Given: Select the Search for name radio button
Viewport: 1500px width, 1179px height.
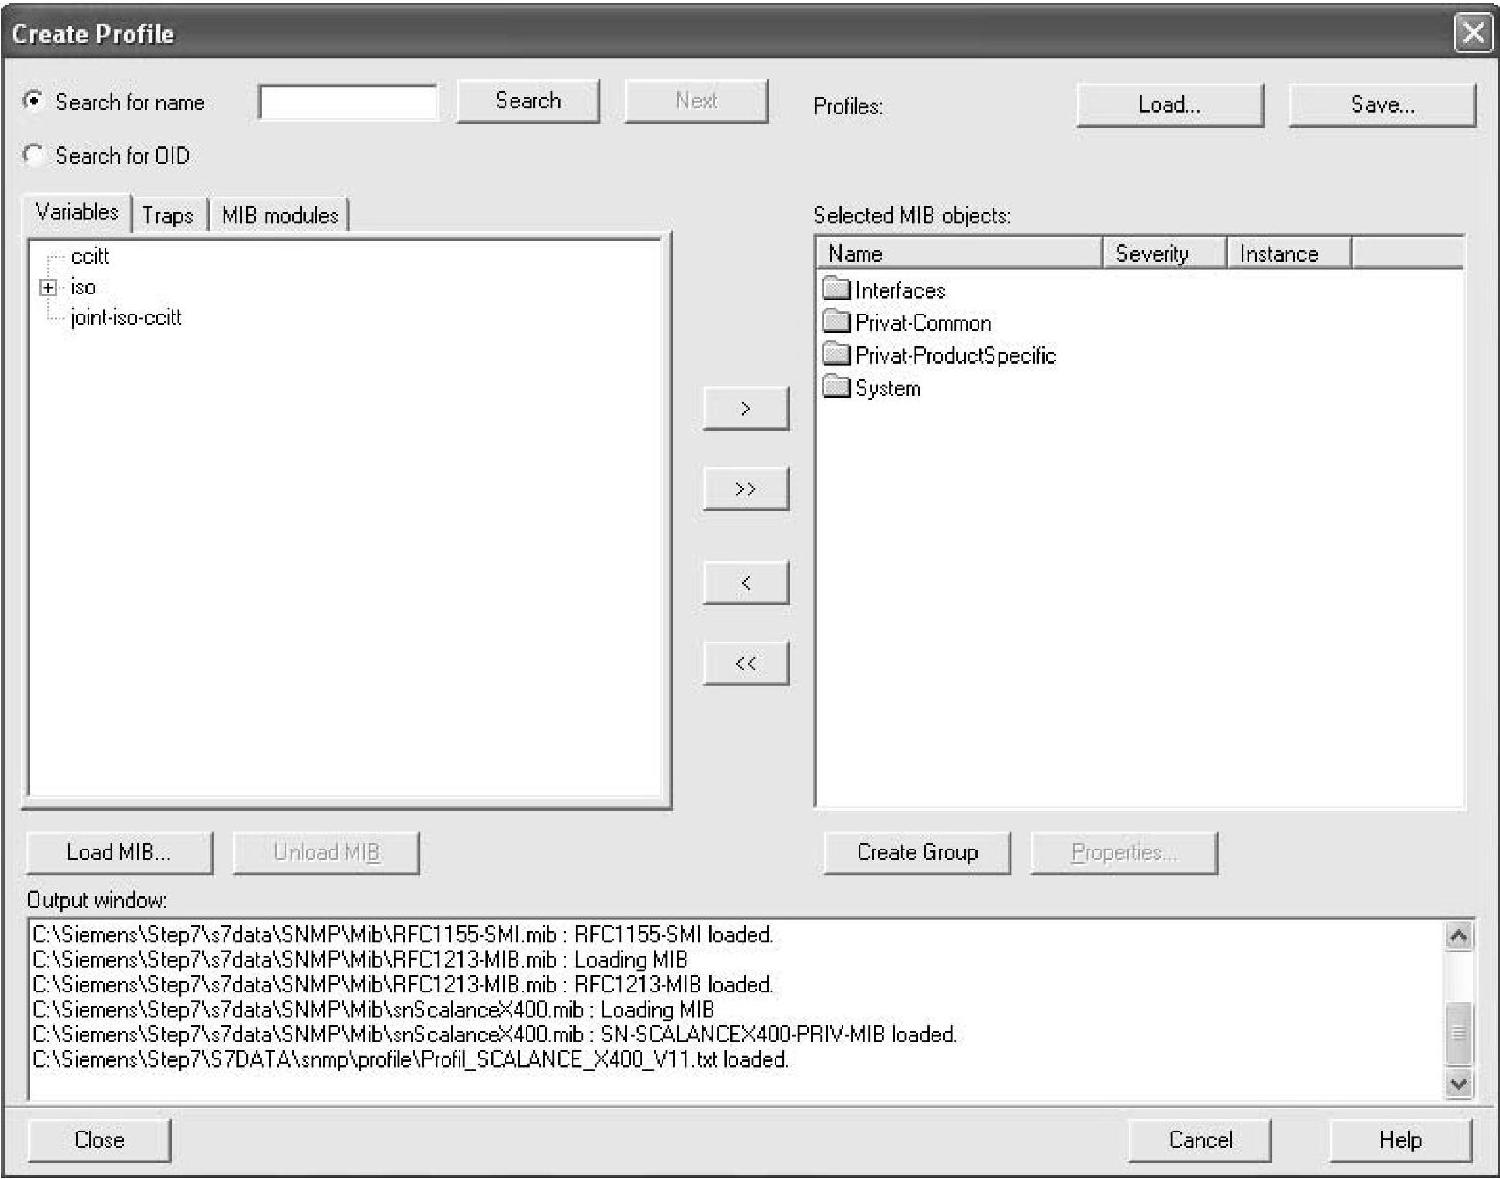Looking at the screenshot, I should (x=35, y=101).
